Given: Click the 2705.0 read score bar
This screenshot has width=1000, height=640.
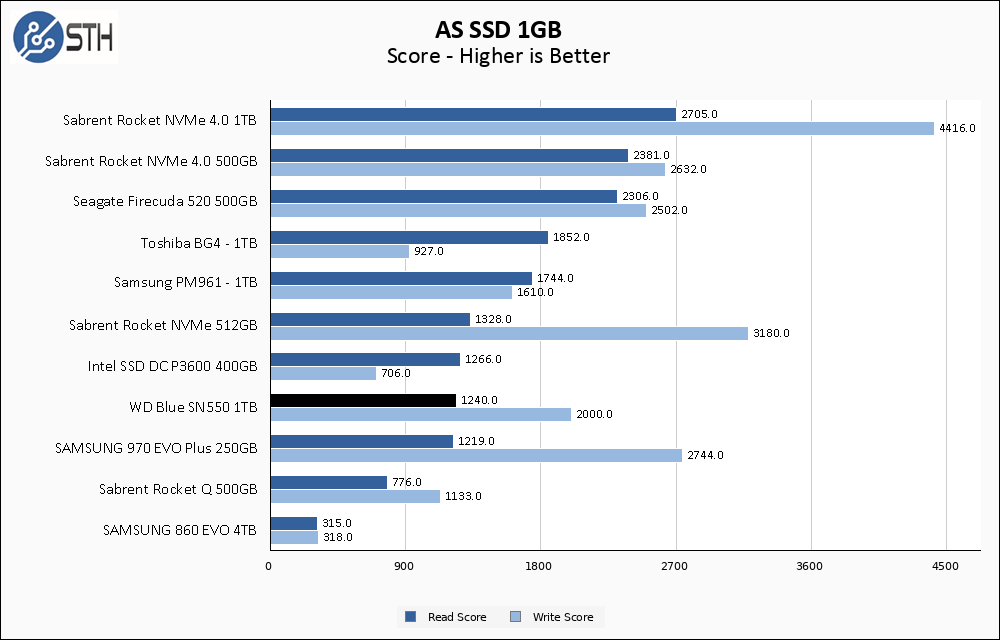Looking at the screenshot, I should [x=473, y=114].
